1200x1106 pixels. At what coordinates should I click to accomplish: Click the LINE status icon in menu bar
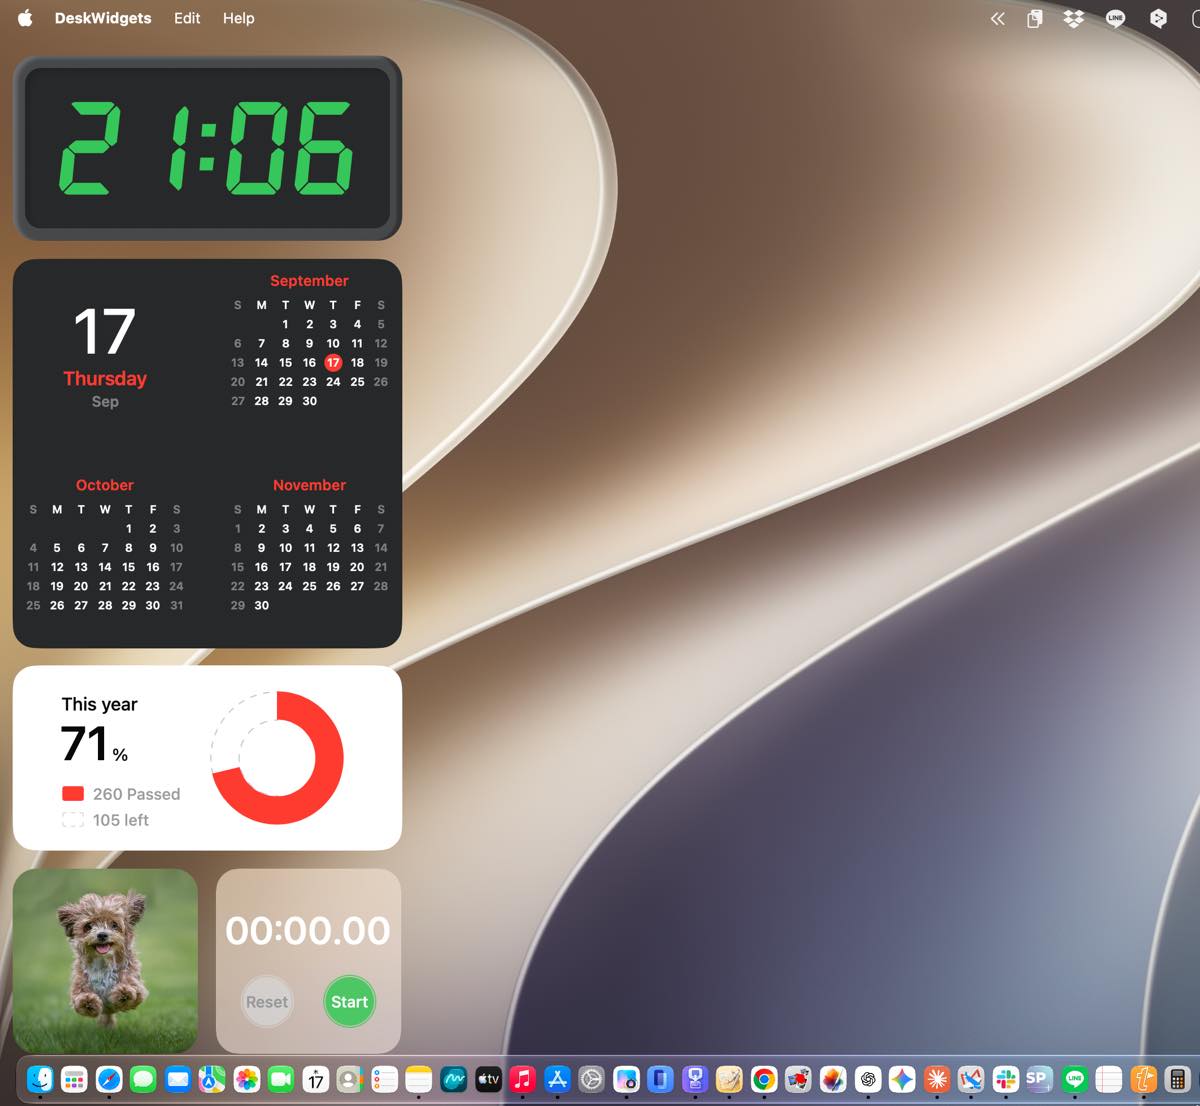point(1116,18)
